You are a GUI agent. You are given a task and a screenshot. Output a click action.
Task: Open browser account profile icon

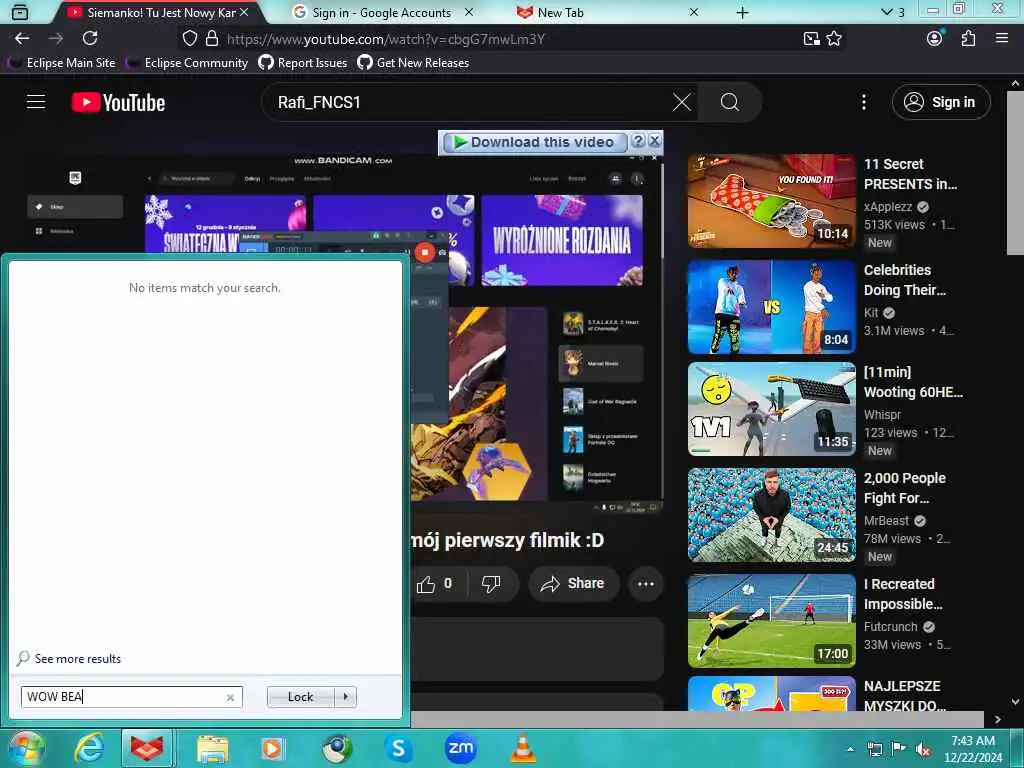point(935,39)
